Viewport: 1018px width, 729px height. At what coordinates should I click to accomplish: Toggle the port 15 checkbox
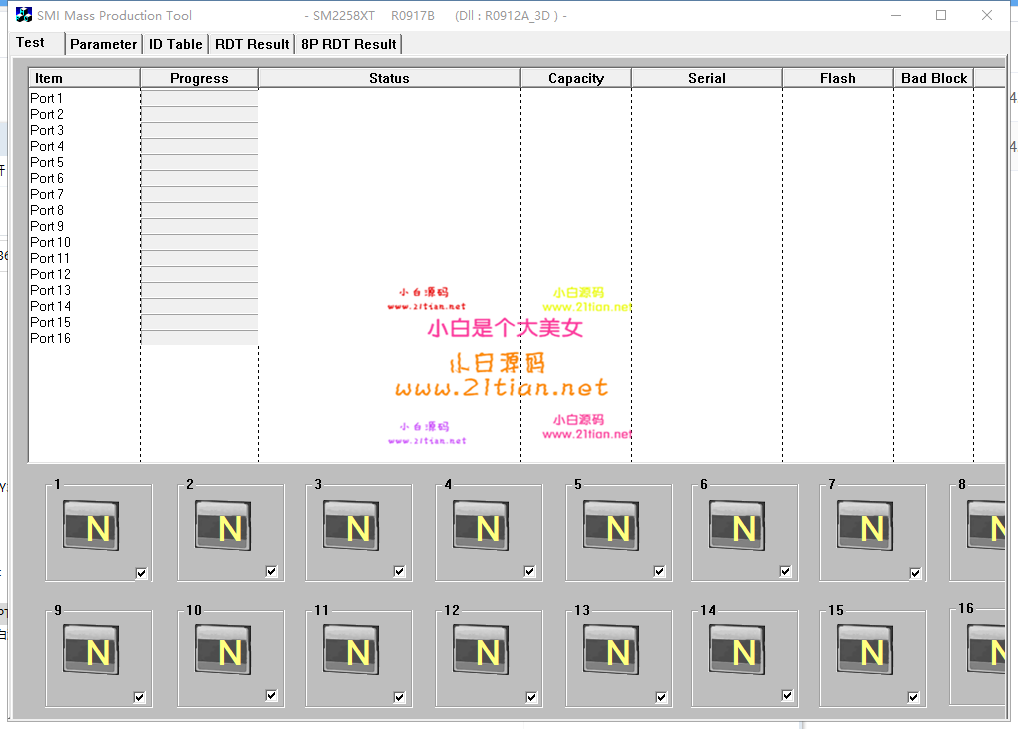tap(914, 698)
